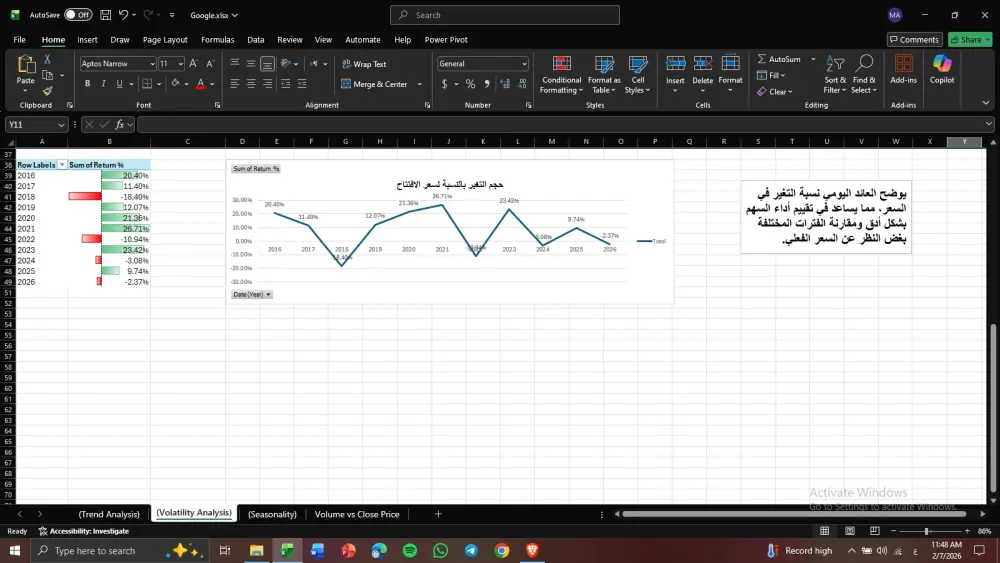Image resolution: width=1000 pixels, height=563 pixels.
Task: Open Row Labels filter dropdown
Action: [62, 165]
